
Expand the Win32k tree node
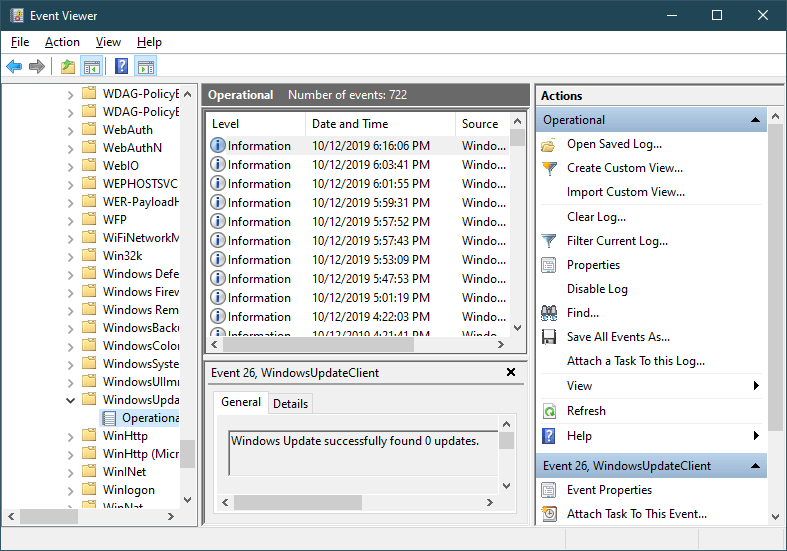(70, 257)
